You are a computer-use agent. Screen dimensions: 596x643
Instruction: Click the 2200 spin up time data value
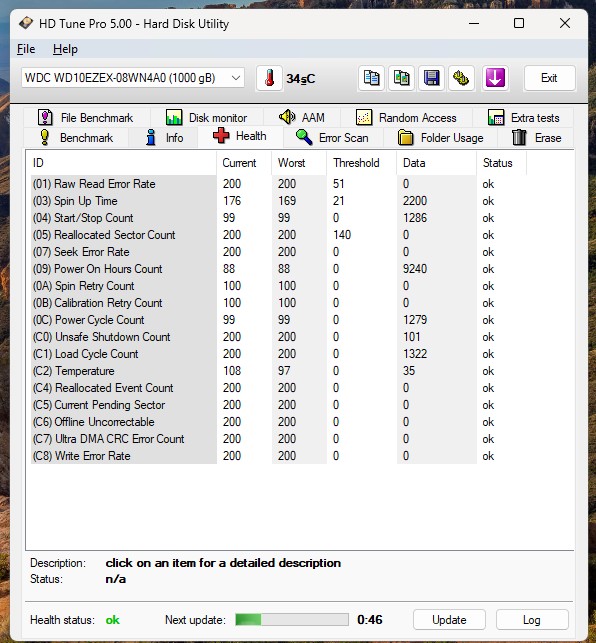(415, 201)
